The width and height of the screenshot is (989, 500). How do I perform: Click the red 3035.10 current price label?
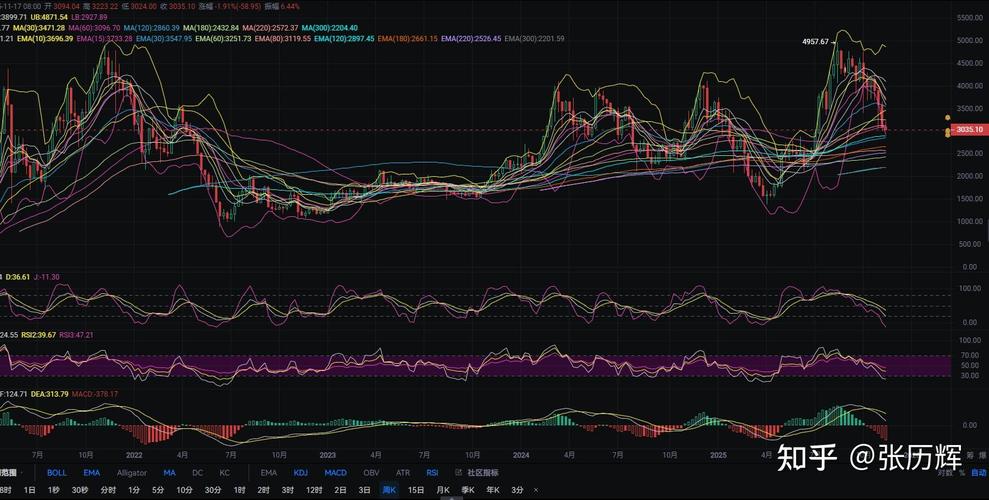coord(967,129)
